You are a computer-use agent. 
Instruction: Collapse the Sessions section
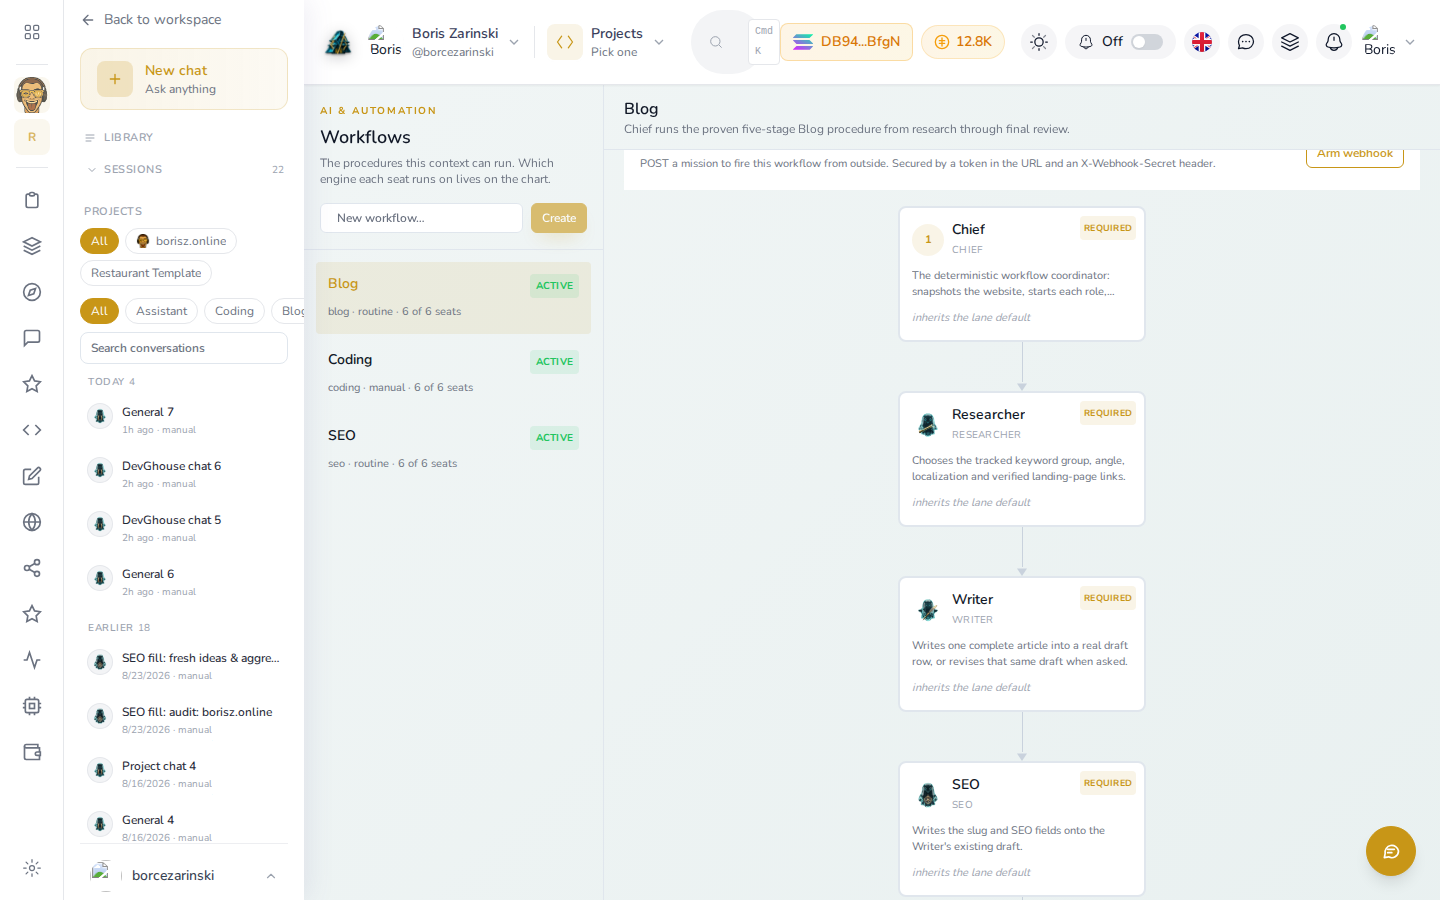click(184, 169)
